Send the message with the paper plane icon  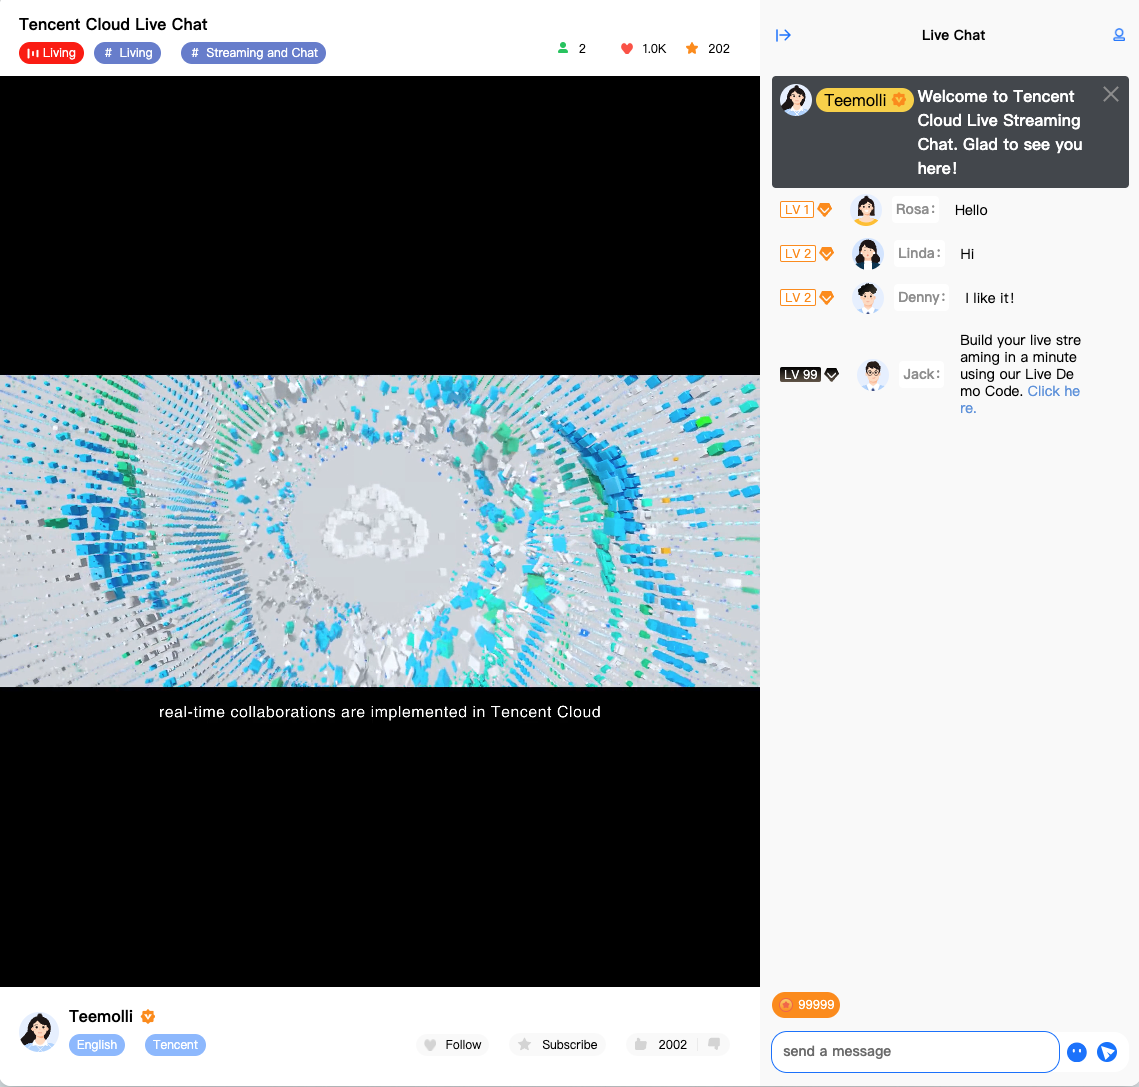(1107, 1051)
